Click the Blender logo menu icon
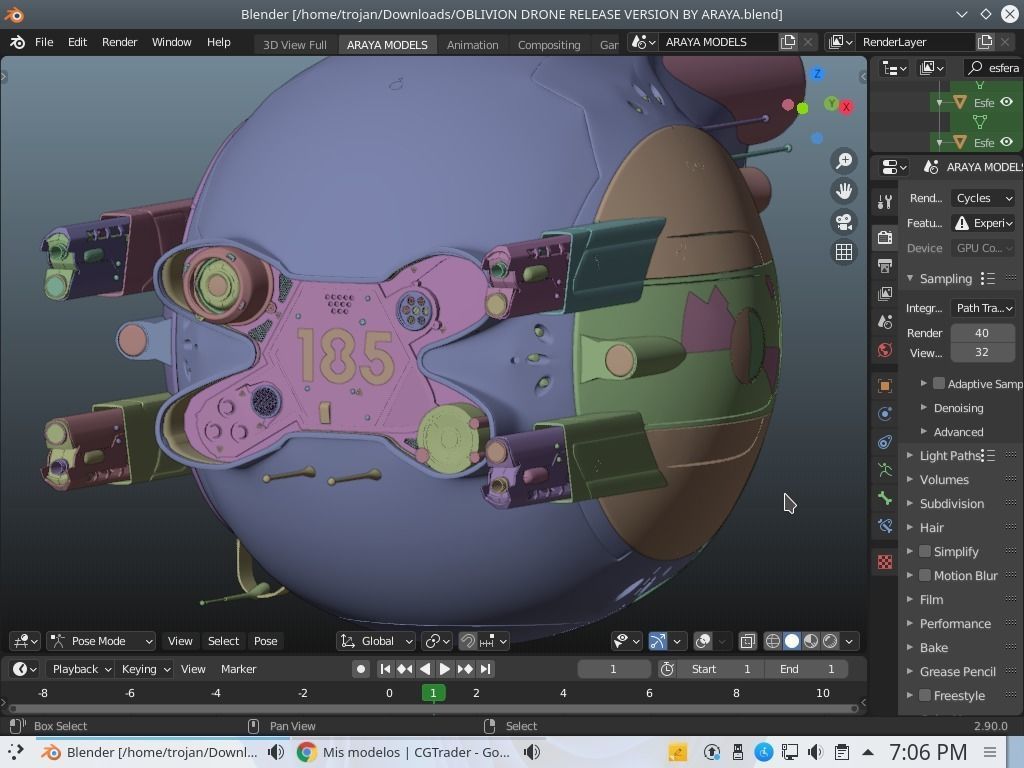This screenshot has height=768, width=1024. coord(18,42)
